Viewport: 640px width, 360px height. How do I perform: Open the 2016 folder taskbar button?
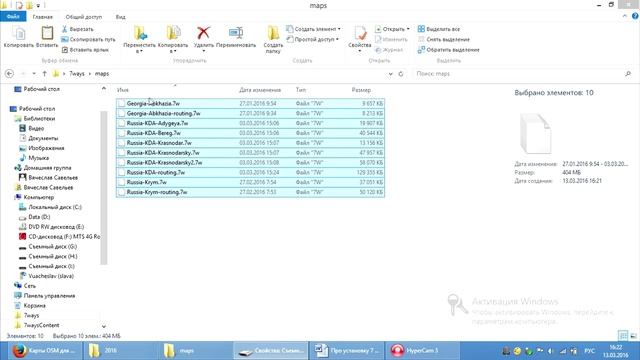pyautogui.click(x=120, y=351)
